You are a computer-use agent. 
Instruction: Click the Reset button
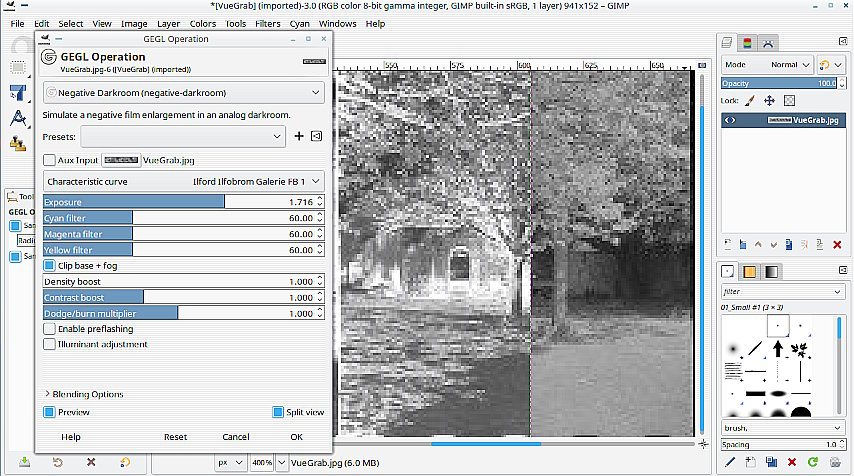[x=175, y=437]
